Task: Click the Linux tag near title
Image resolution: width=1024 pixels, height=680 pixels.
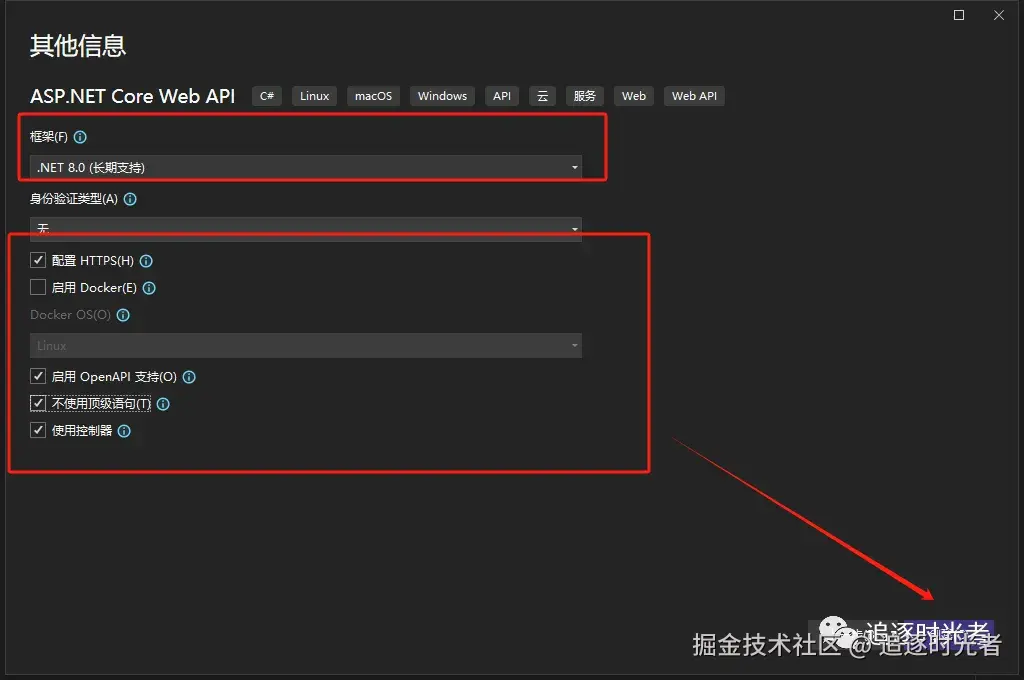Action: (x=315, y=96)
